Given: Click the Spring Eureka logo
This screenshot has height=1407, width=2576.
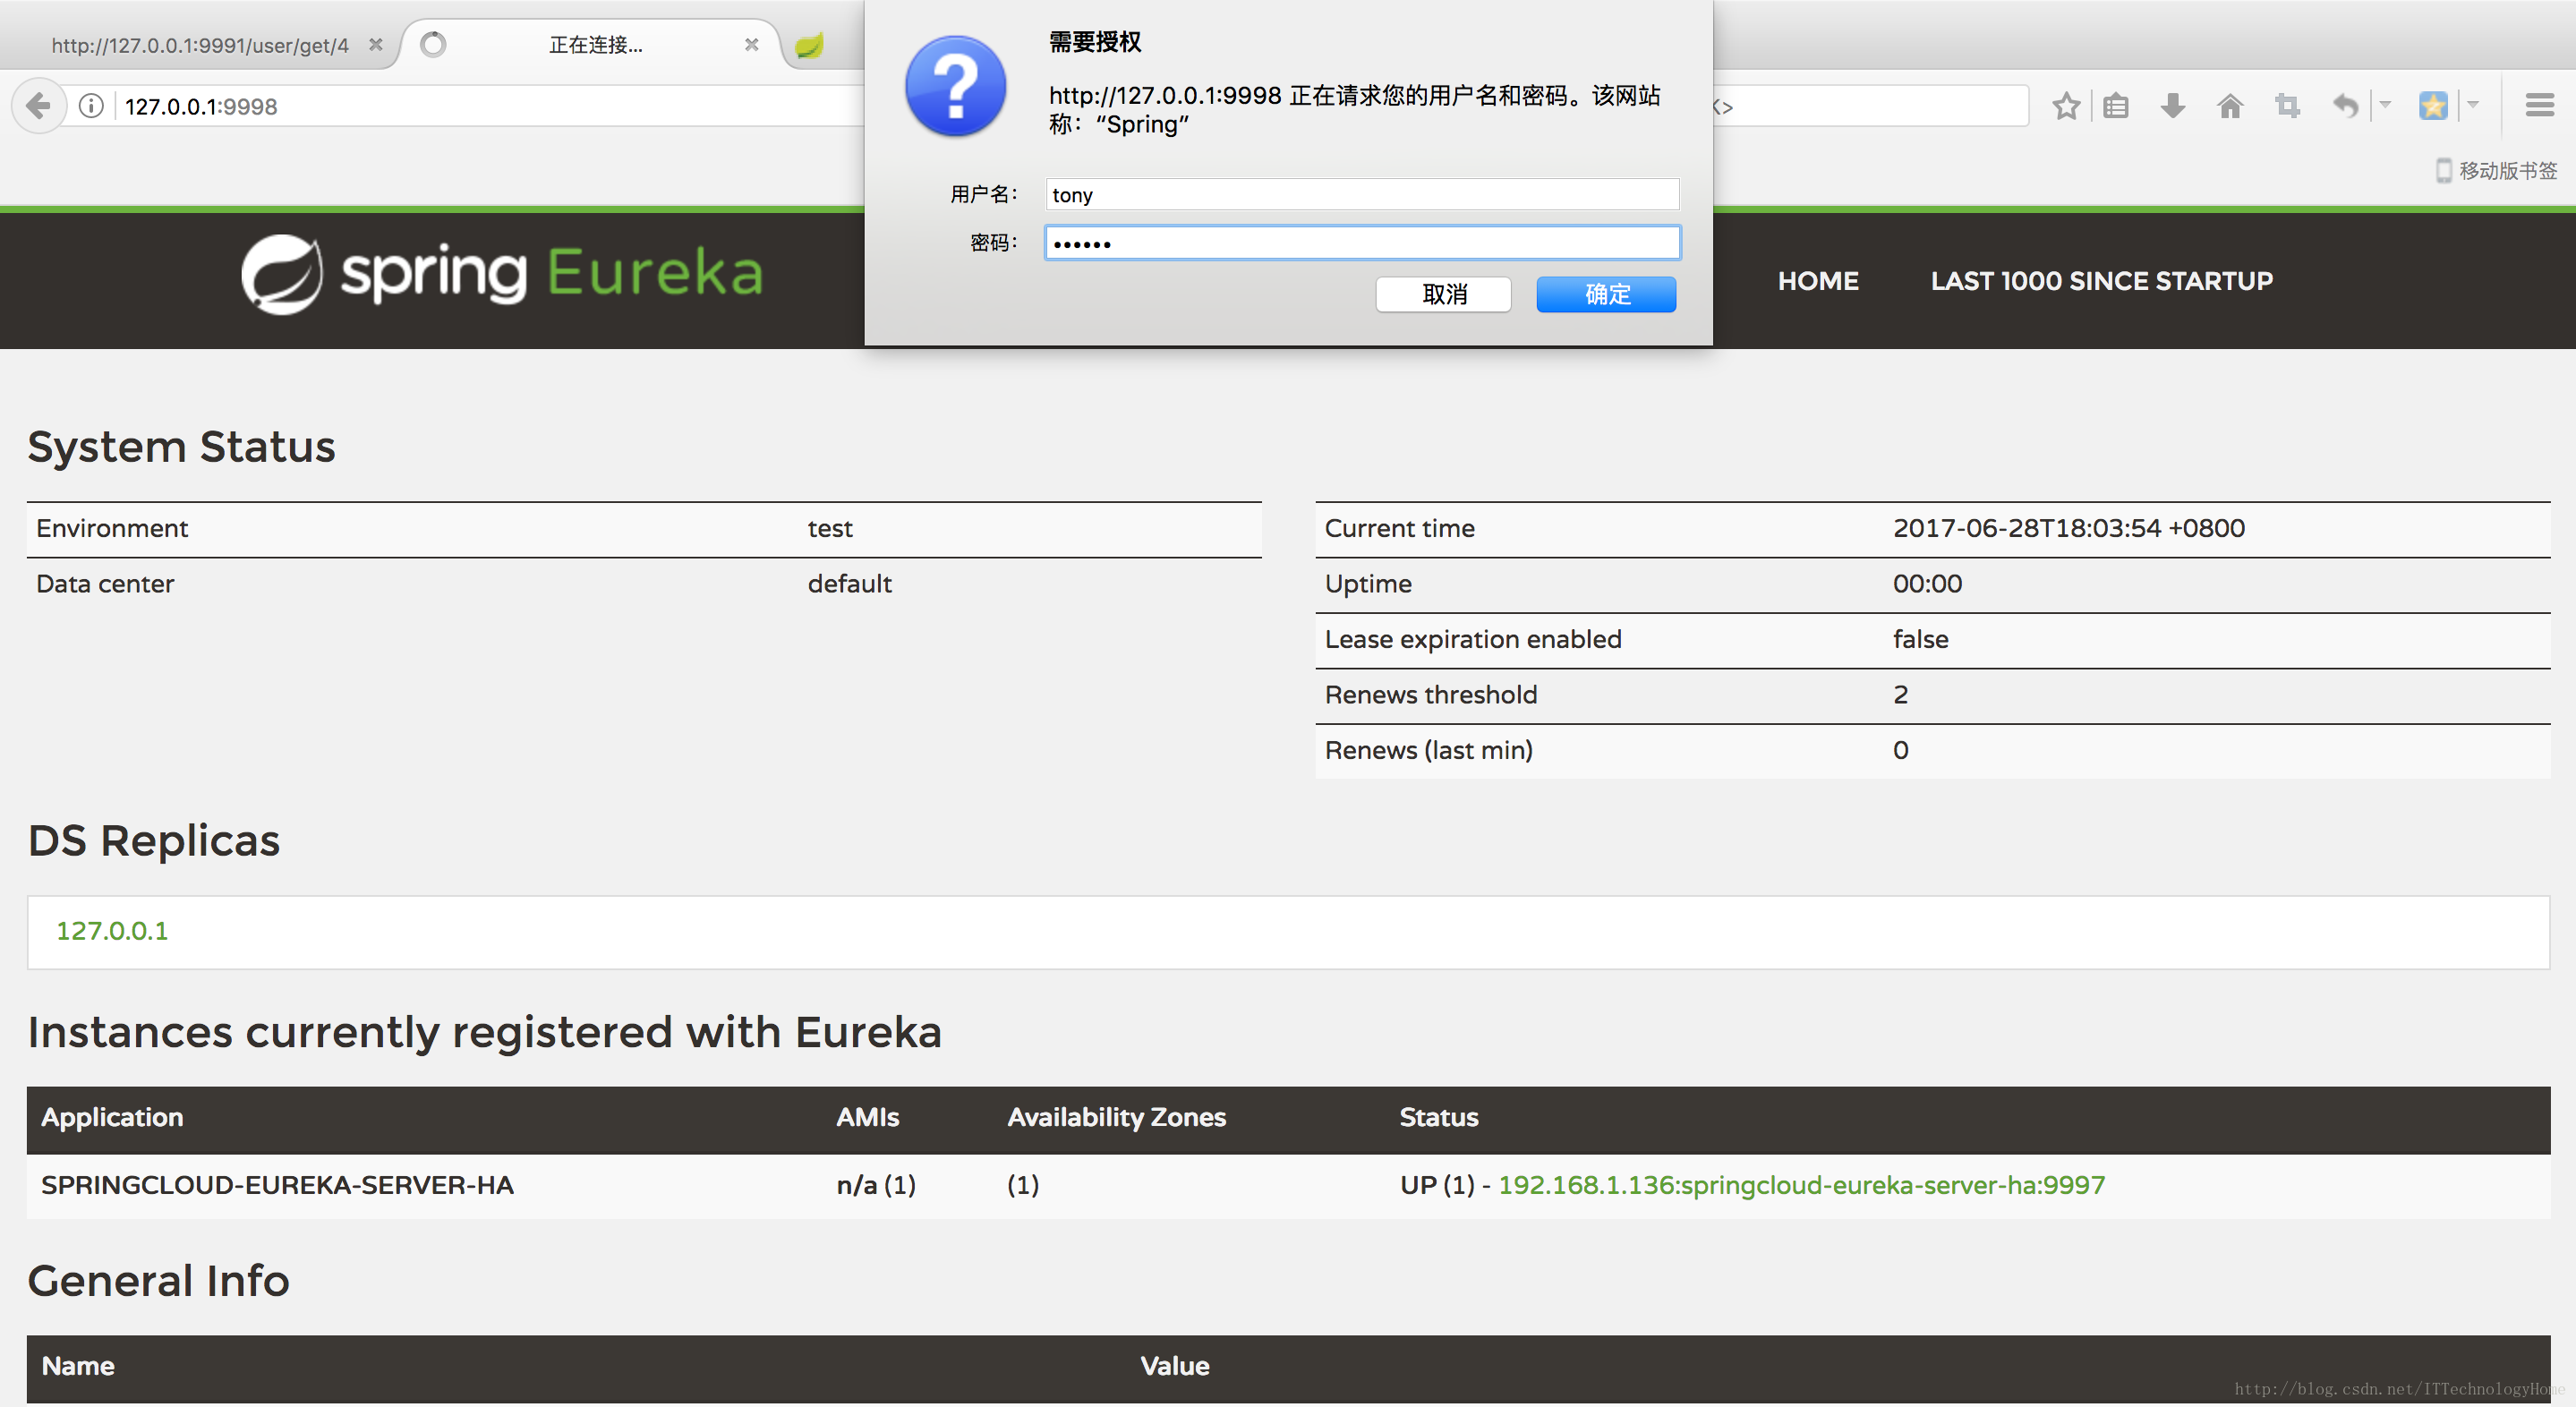Looking at the screenshot, I should pos(502,274).
